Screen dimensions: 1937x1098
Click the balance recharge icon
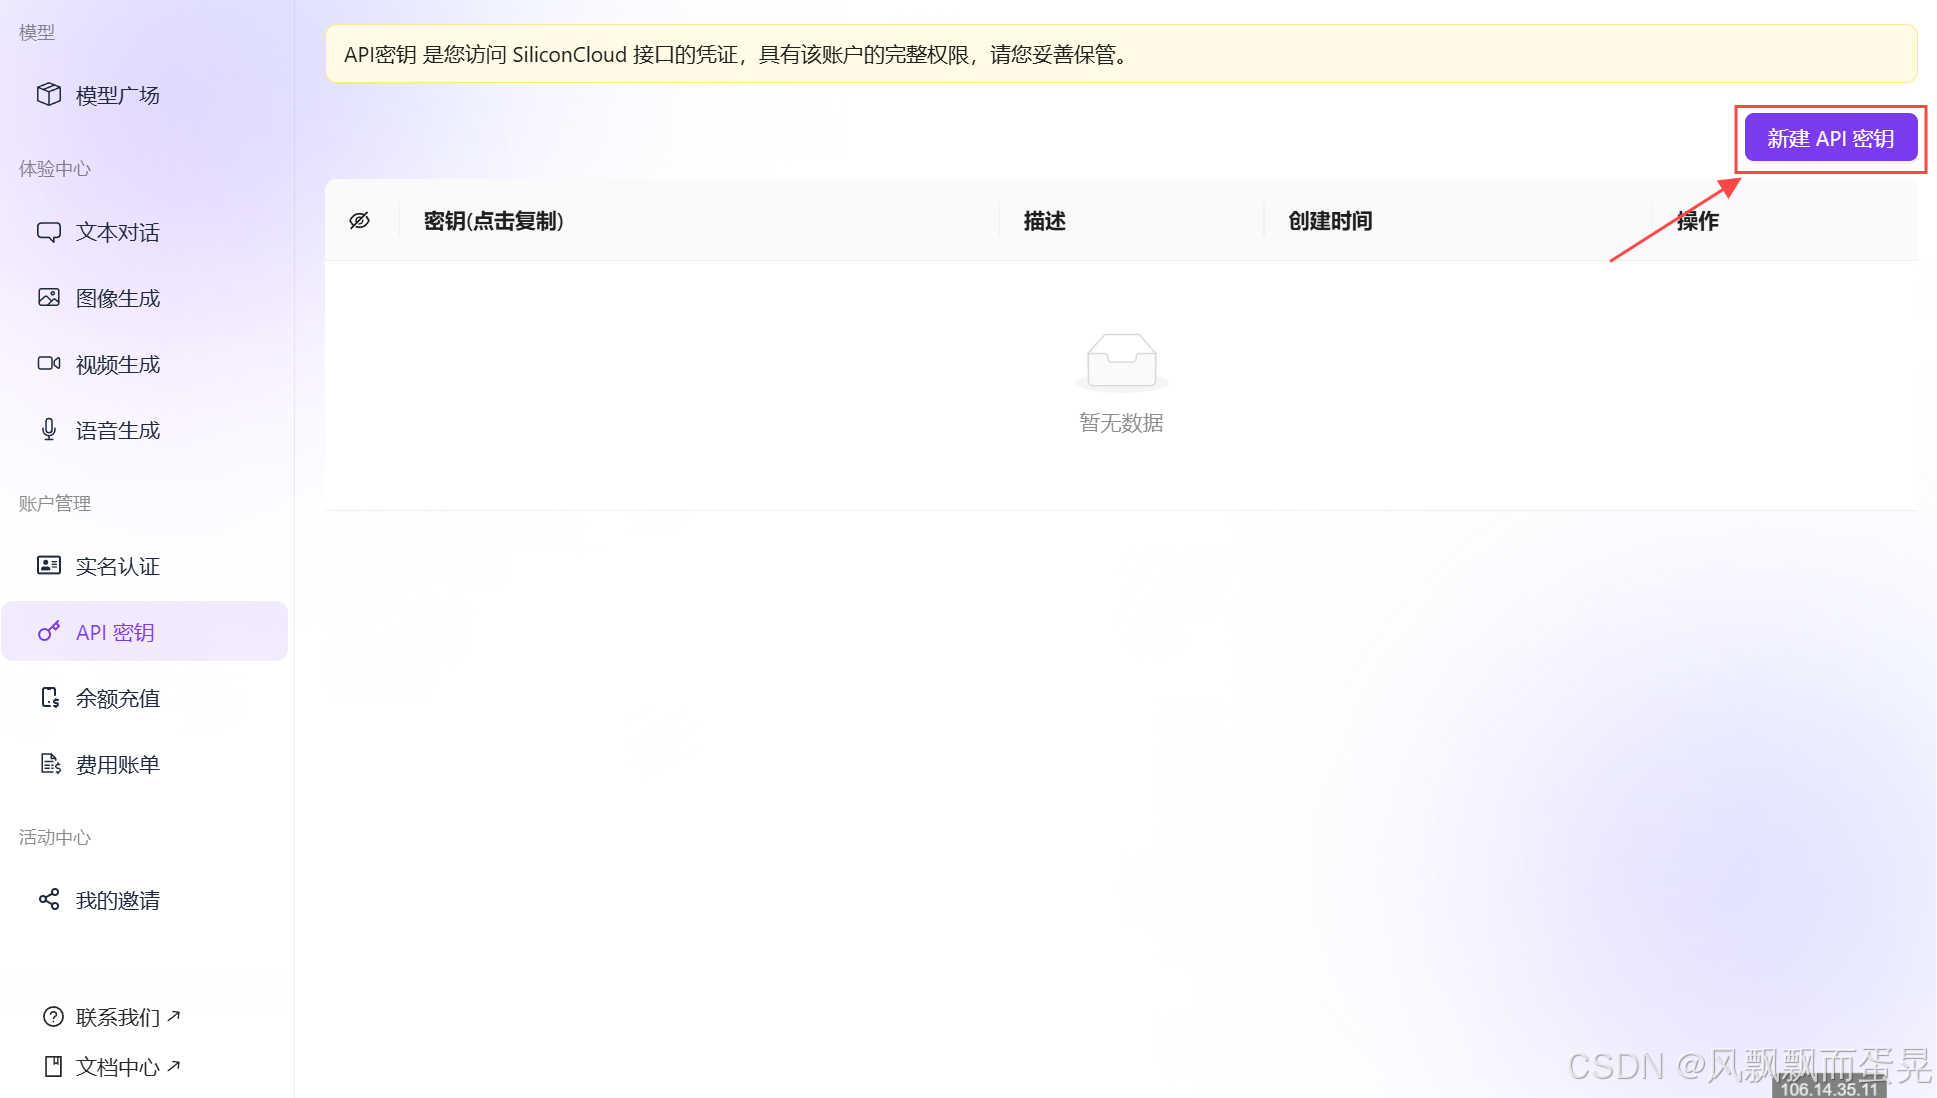pos(49,698)
